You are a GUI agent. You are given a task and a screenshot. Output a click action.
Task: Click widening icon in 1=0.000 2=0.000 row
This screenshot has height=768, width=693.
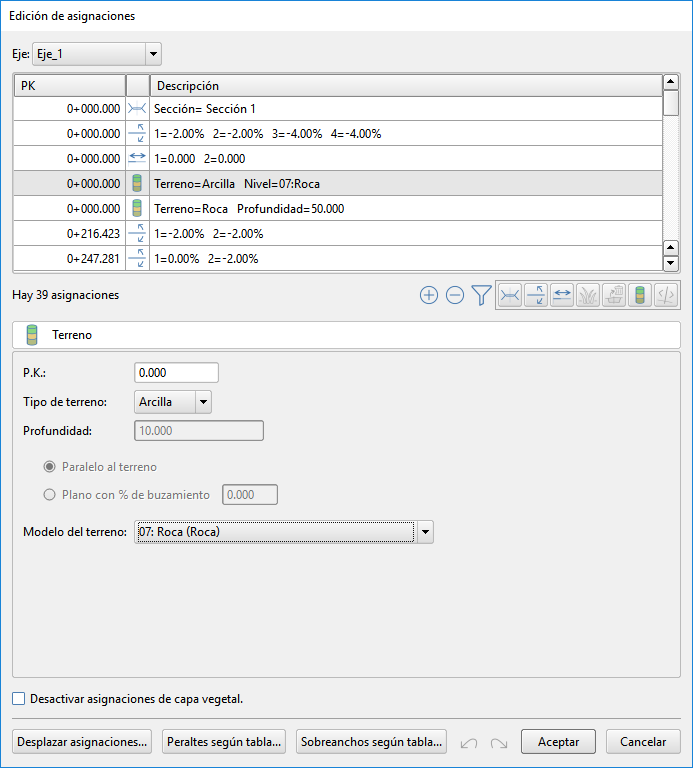pos(137,158)
